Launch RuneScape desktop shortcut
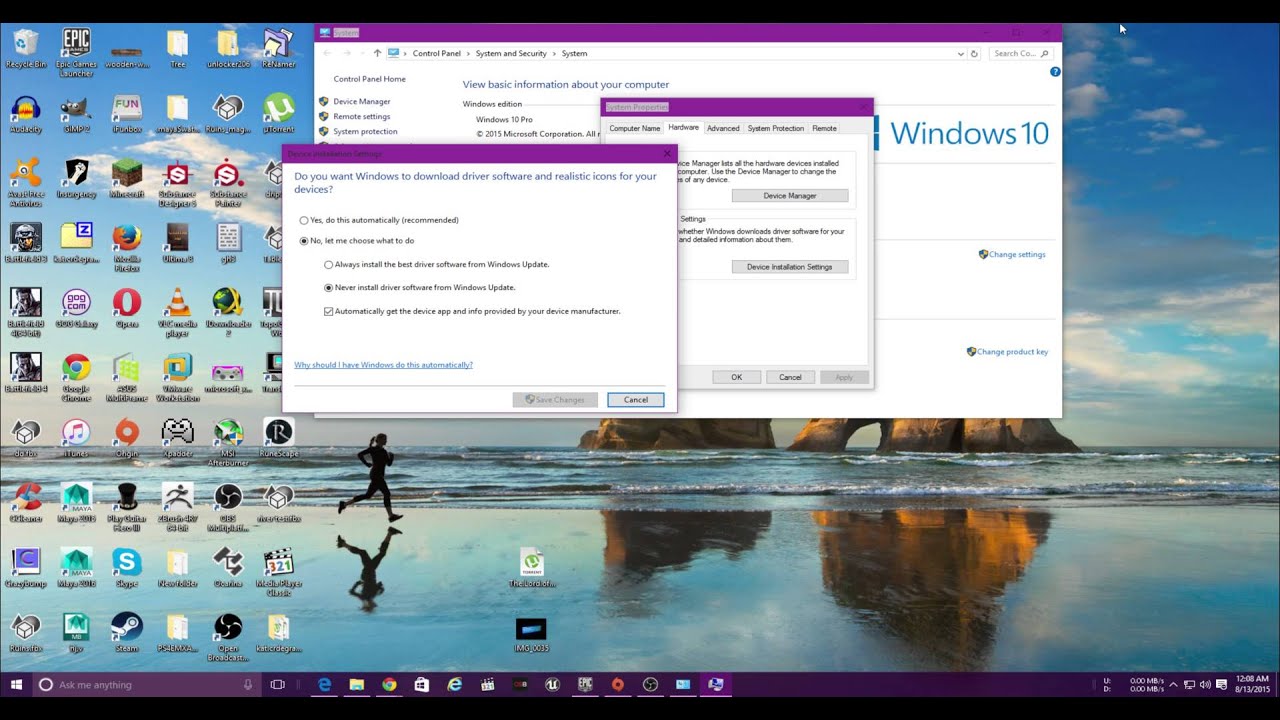 pyautogui.click(x=278, y=438)
